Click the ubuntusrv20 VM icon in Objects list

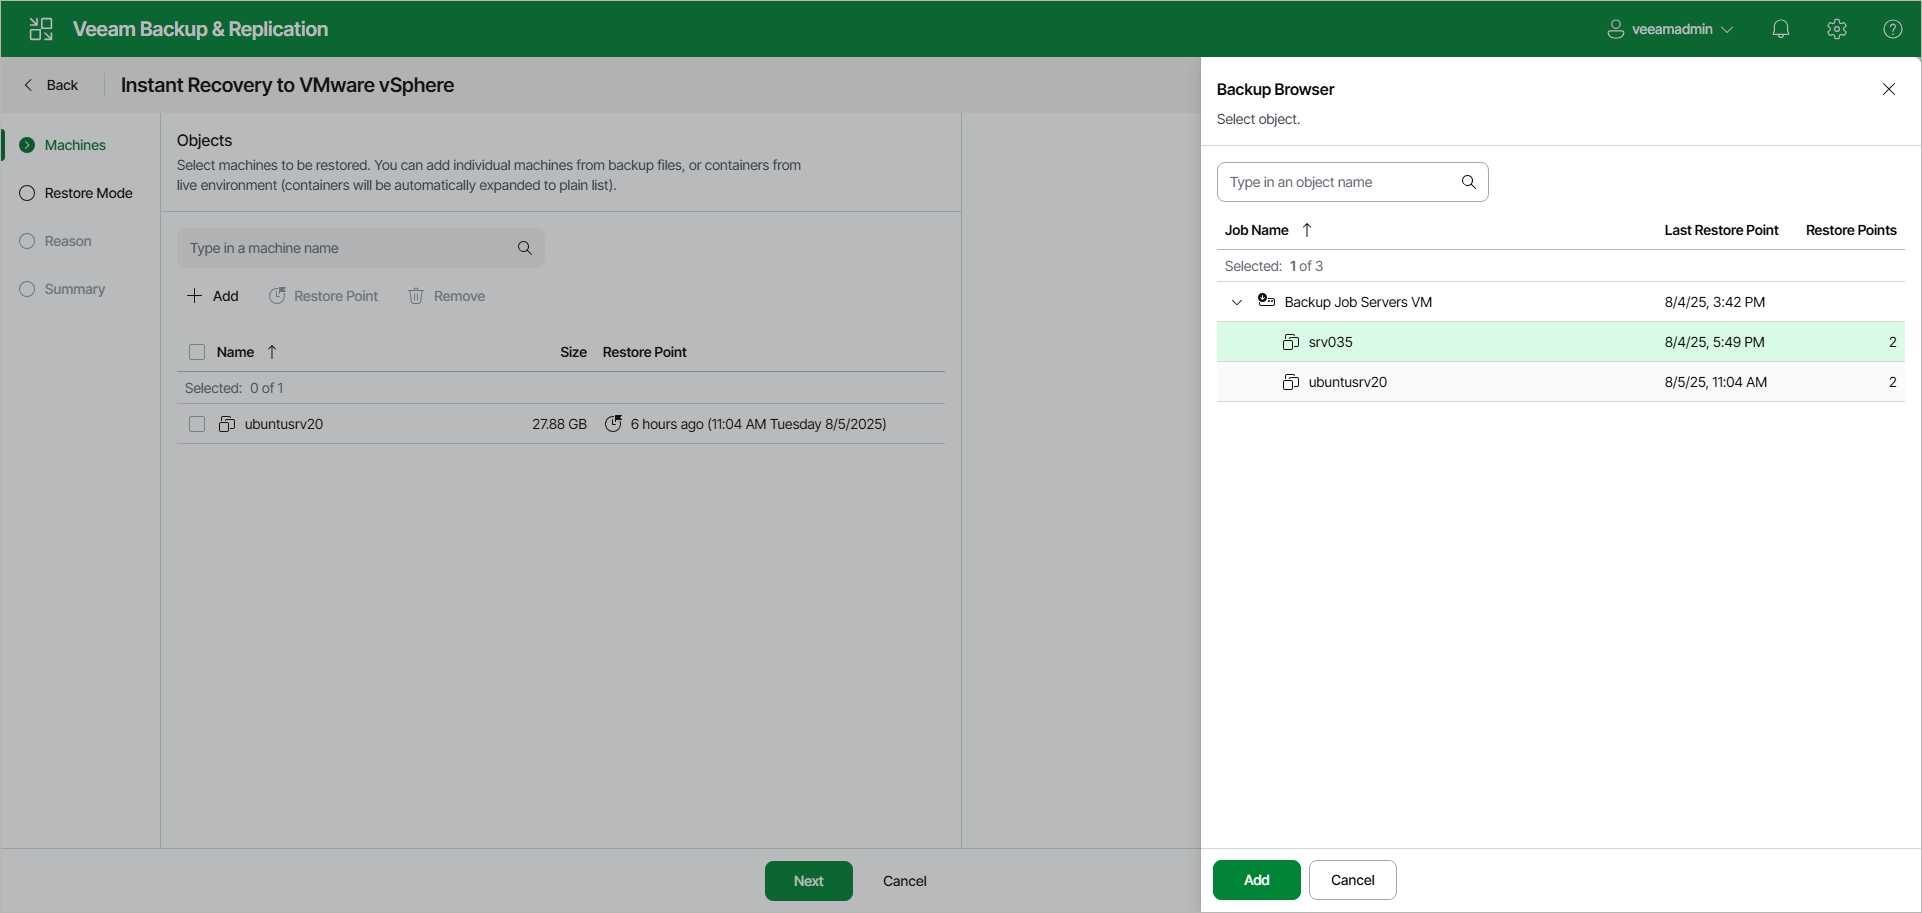coord(227,424)
